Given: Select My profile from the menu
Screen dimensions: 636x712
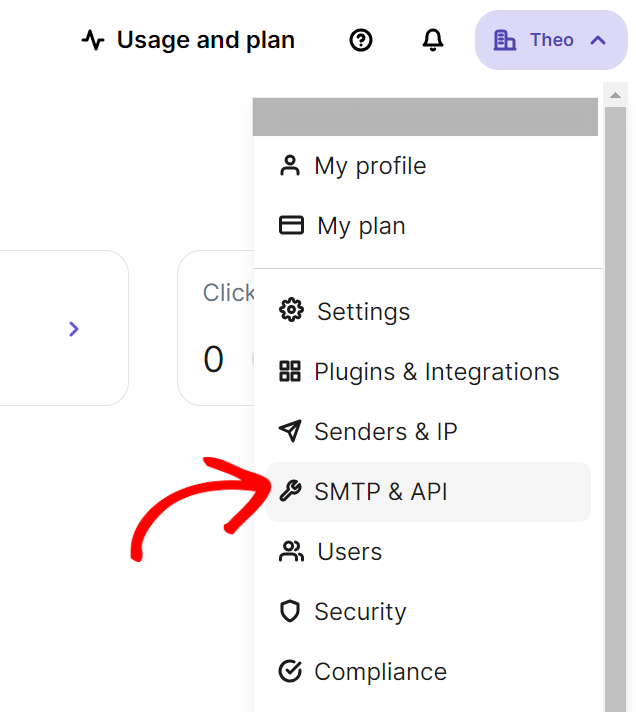Looking at the screenshot, I should coord(370,166).
